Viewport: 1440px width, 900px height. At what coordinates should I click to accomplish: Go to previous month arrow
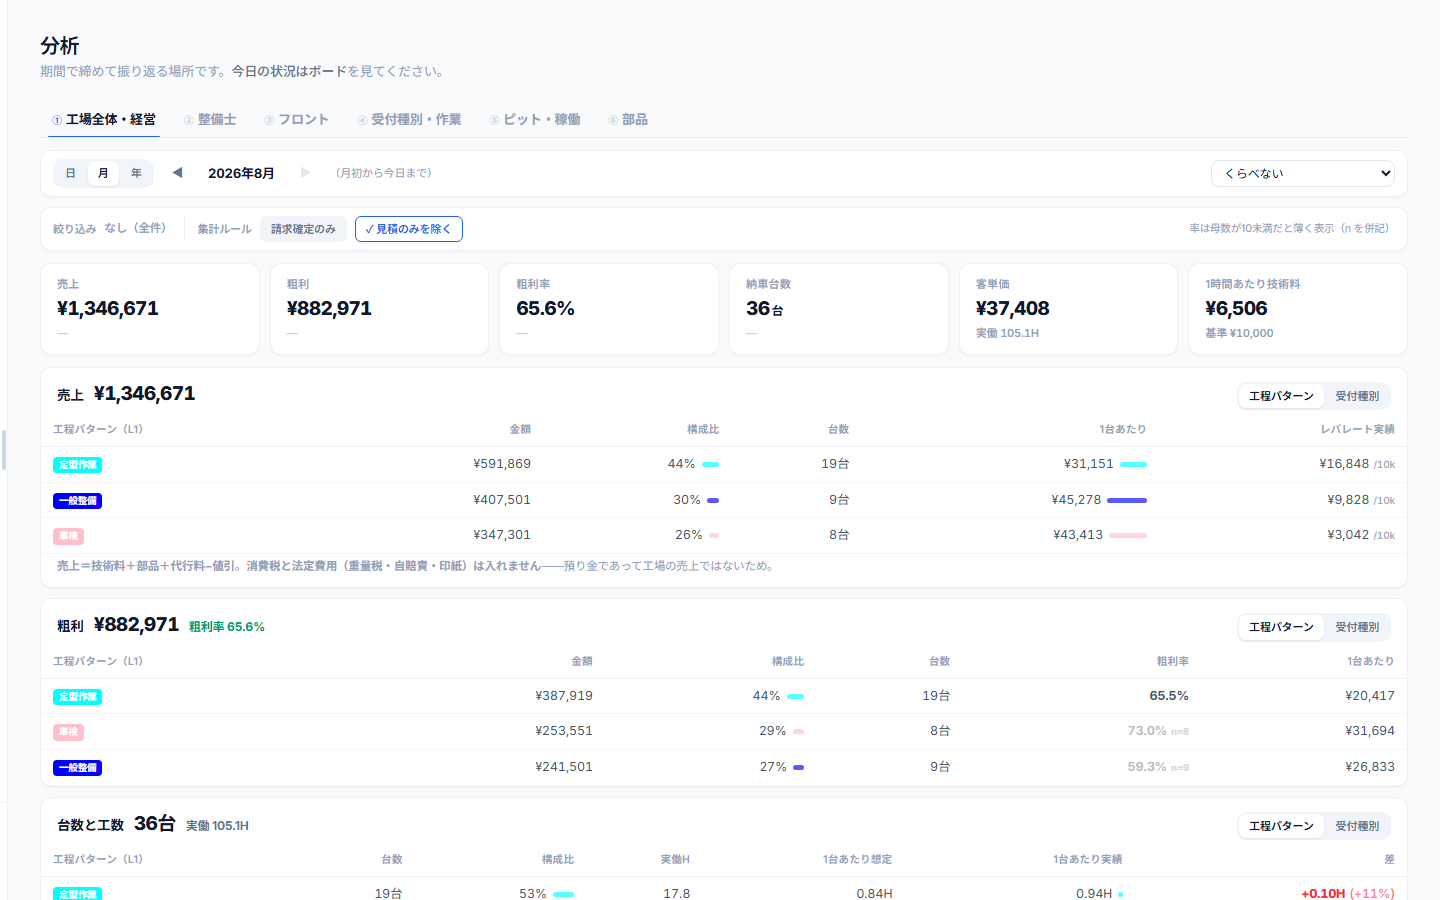point(177,173)
